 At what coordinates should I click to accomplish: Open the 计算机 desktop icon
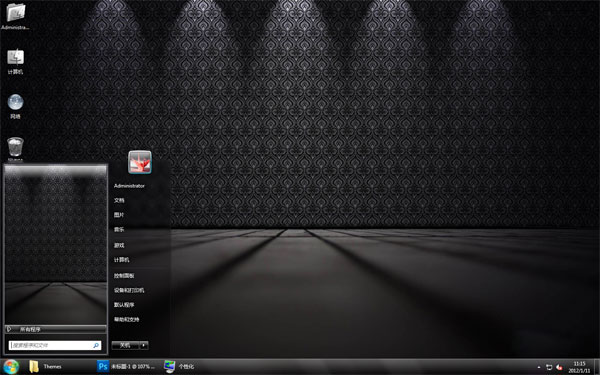coord(15,61)
